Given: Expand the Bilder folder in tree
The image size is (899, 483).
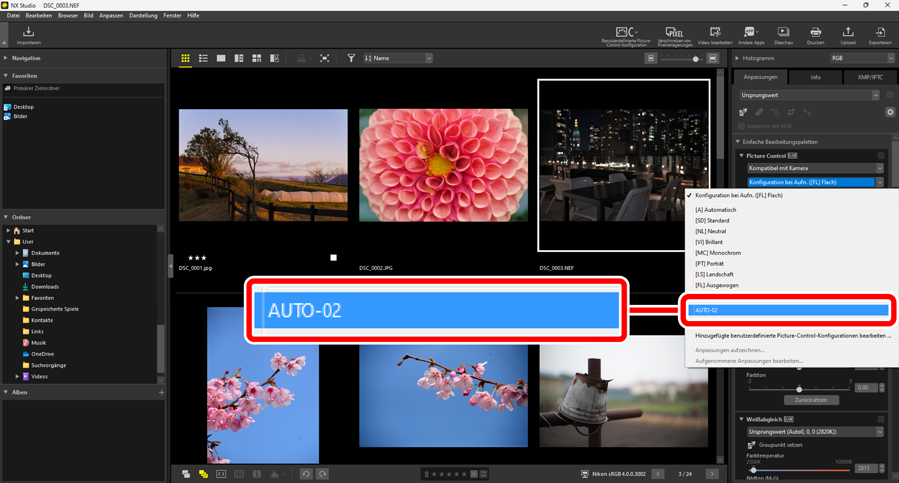Looking at the screenshot, I should 17,264.
